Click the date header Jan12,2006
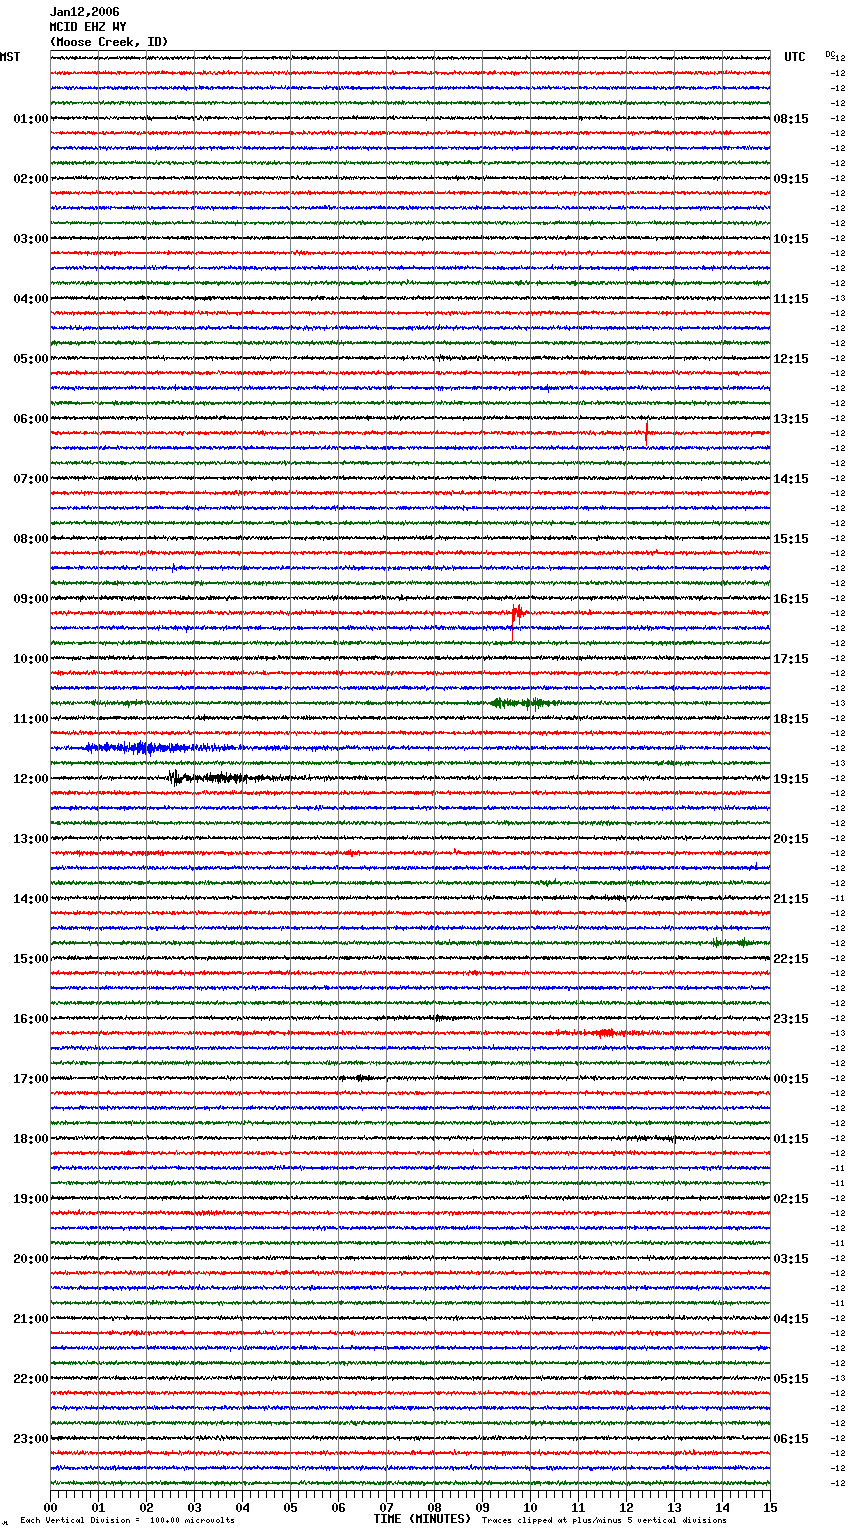This screenshot has height=1534, width=850. 84,12
